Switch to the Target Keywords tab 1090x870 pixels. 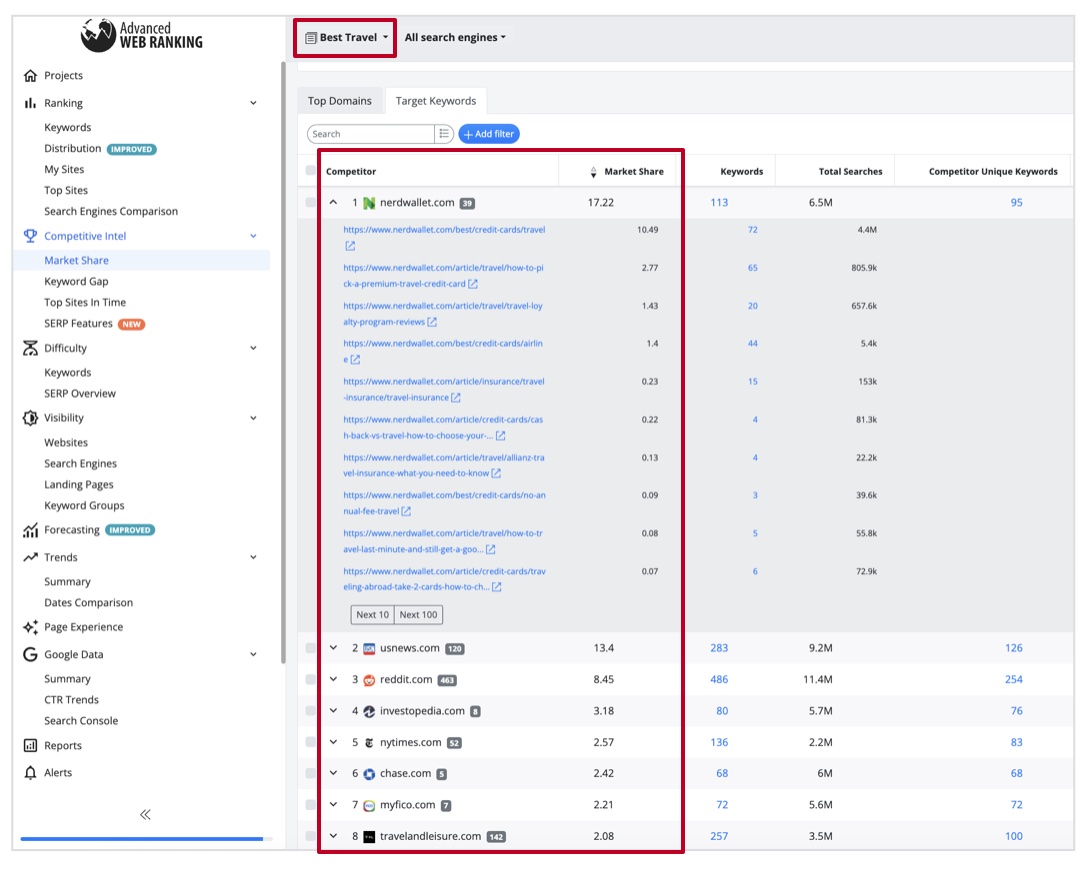(436, 101)
